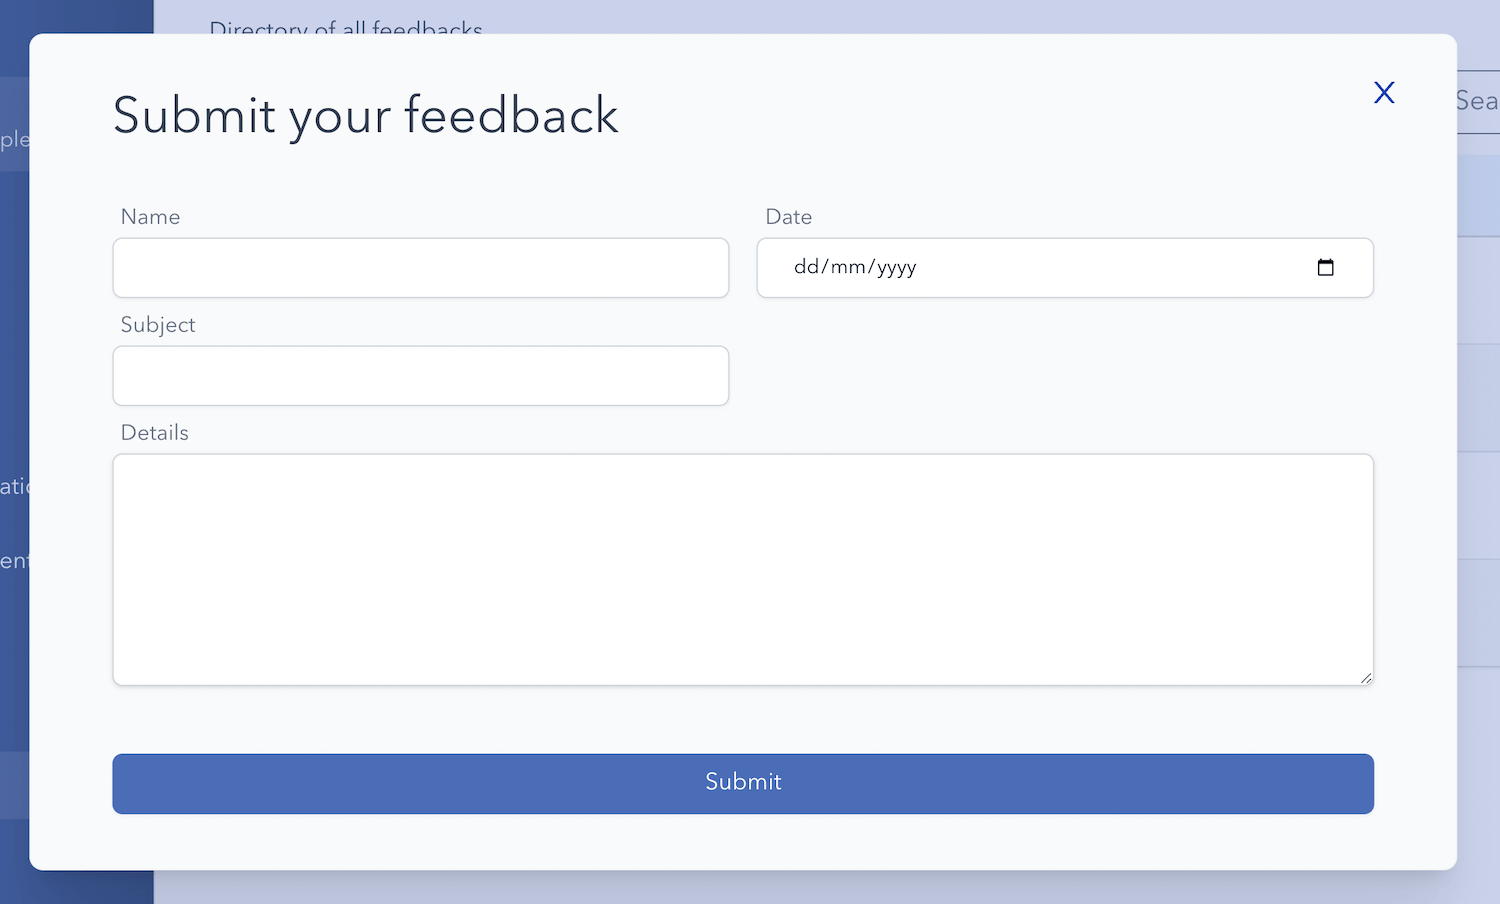Select the dd day segment in Date
1500x904 pixels.
(x=806, y=267)
